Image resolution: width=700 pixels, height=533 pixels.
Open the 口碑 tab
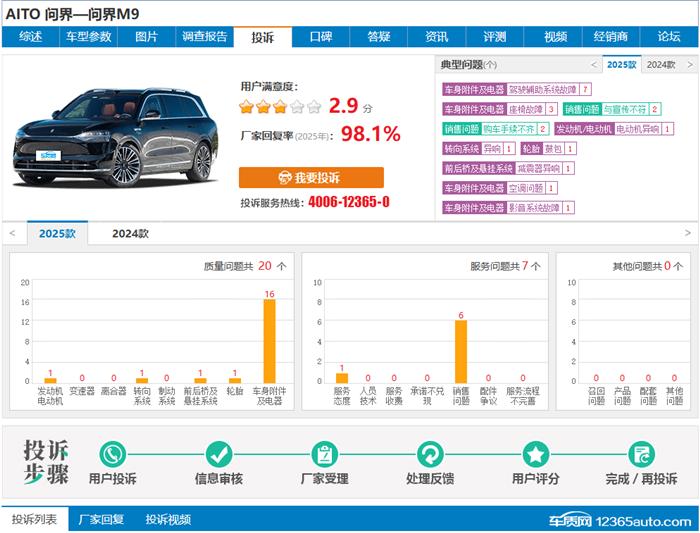pos(321,37)
